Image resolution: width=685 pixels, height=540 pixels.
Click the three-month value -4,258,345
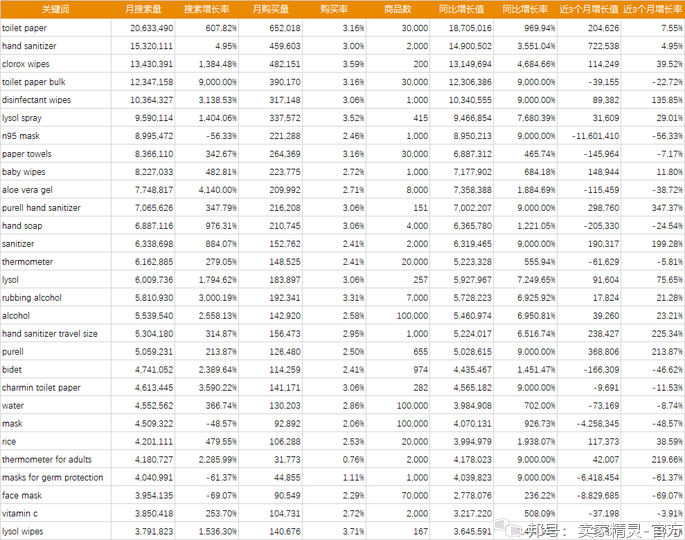[598, 424]
